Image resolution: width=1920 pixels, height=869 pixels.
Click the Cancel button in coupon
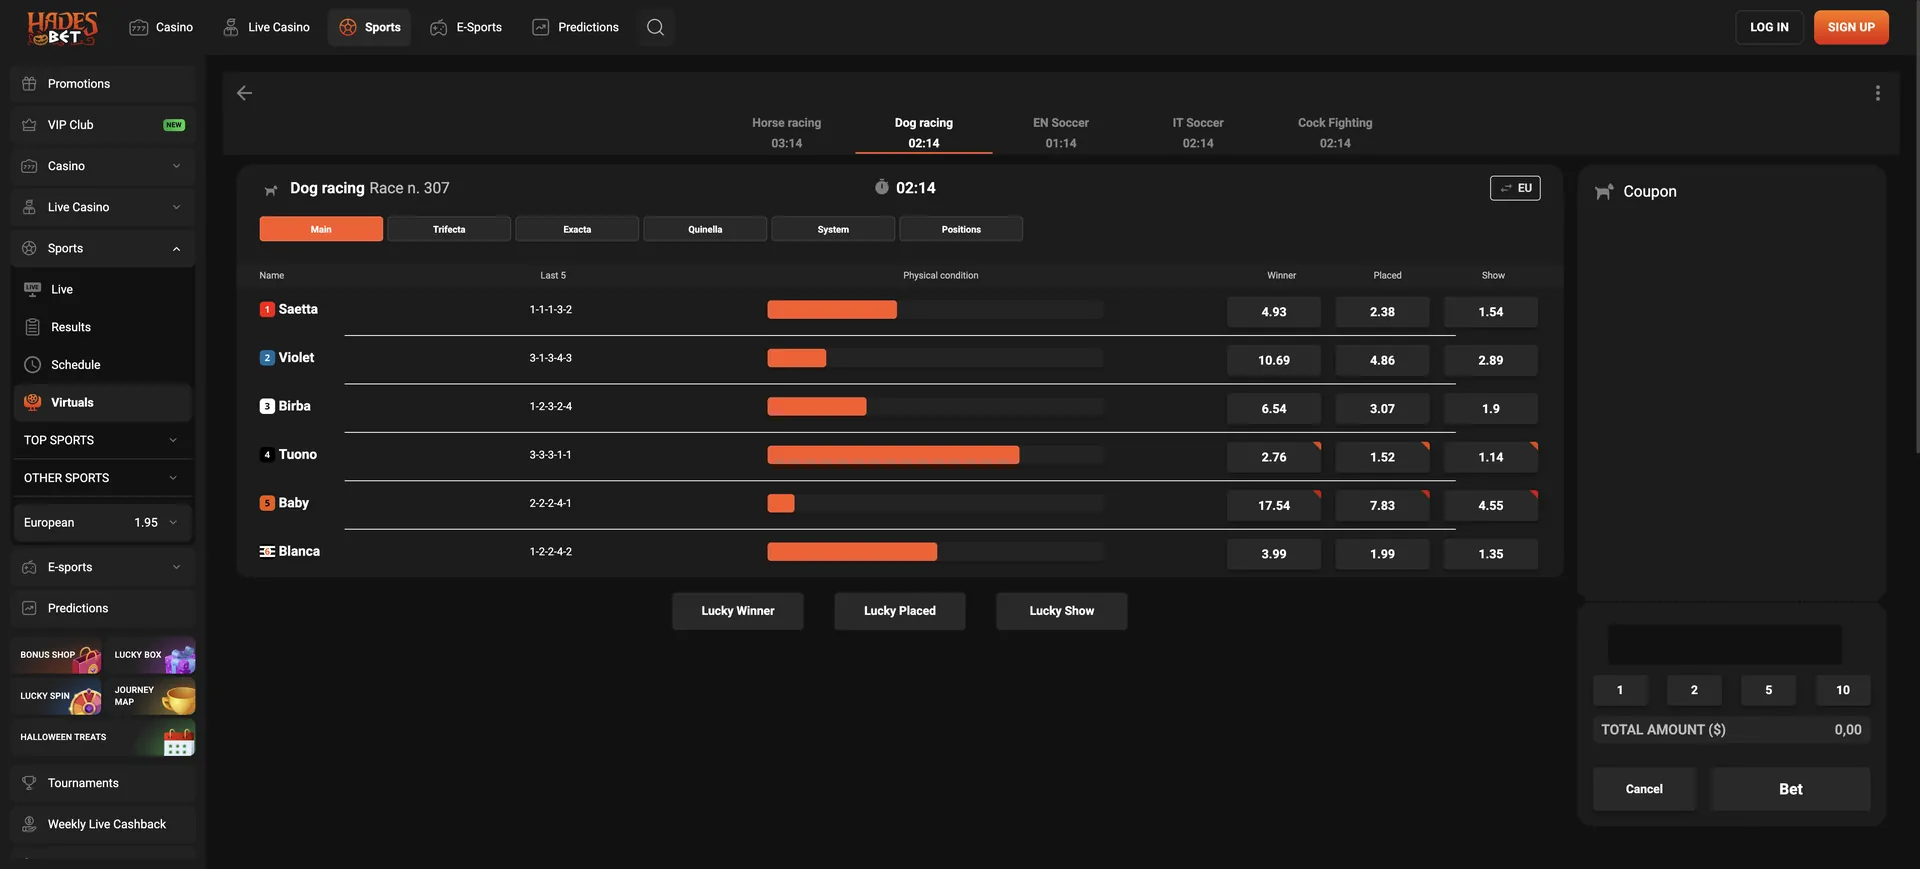pos(1644,789)
